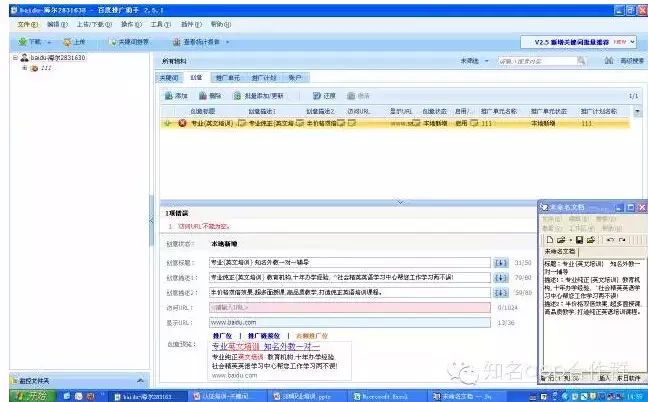Open the 操作 menu
Image resolution: width=648 pixels, height=402 pixels.
131,24
